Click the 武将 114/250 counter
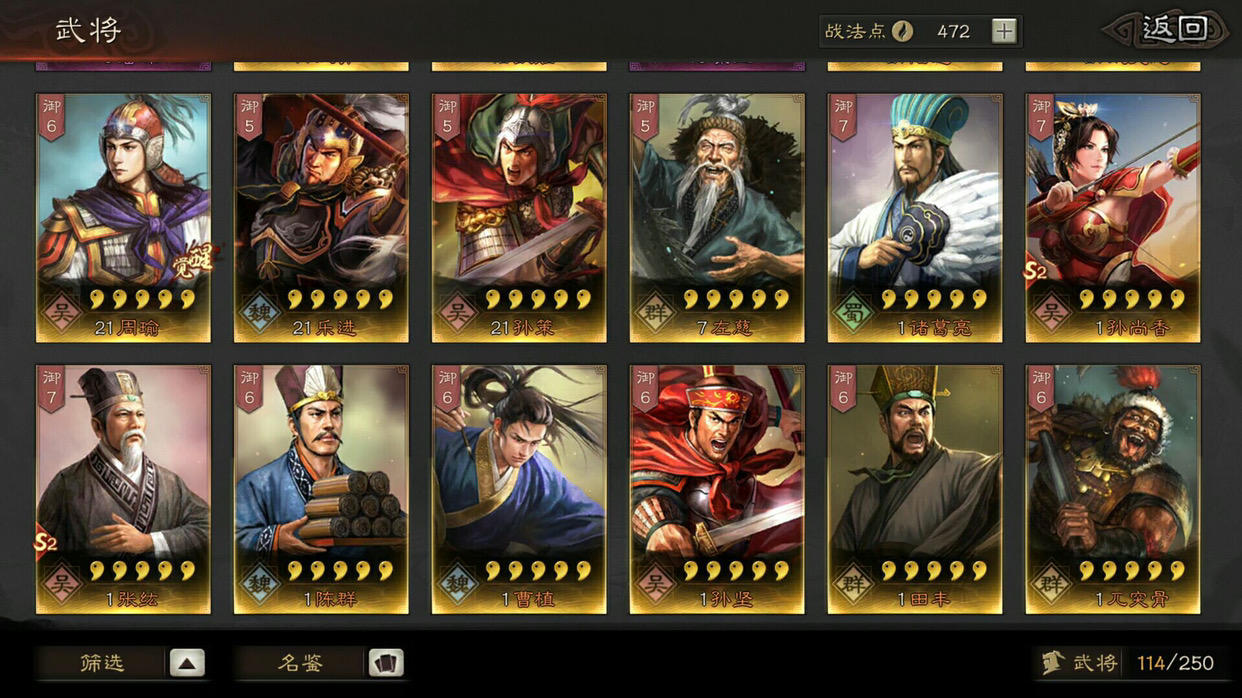The height and width of the screenshot is (698, 1242). (x=1128, y=662)
